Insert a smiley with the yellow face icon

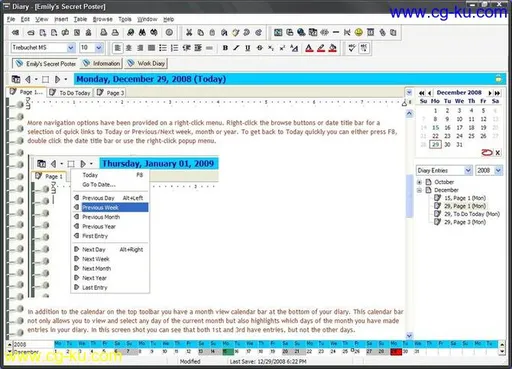359,32
